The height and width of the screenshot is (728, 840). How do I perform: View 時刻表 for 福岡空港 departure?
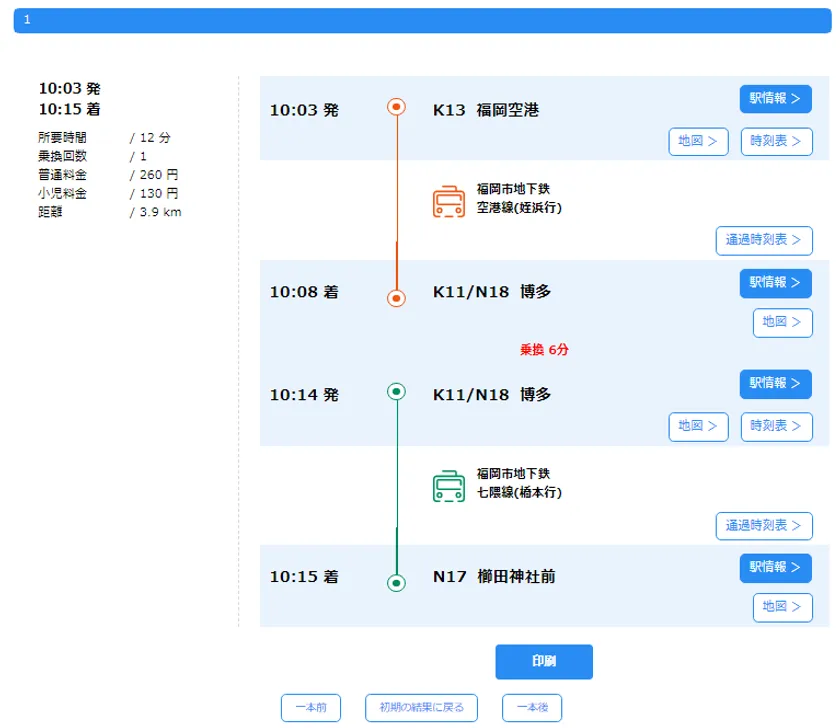(776, 142)
